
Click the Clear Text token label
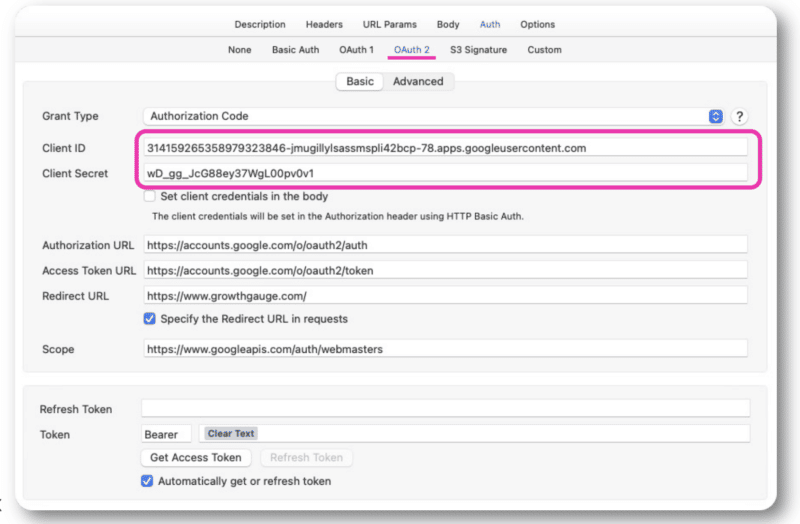click(231, 434)
